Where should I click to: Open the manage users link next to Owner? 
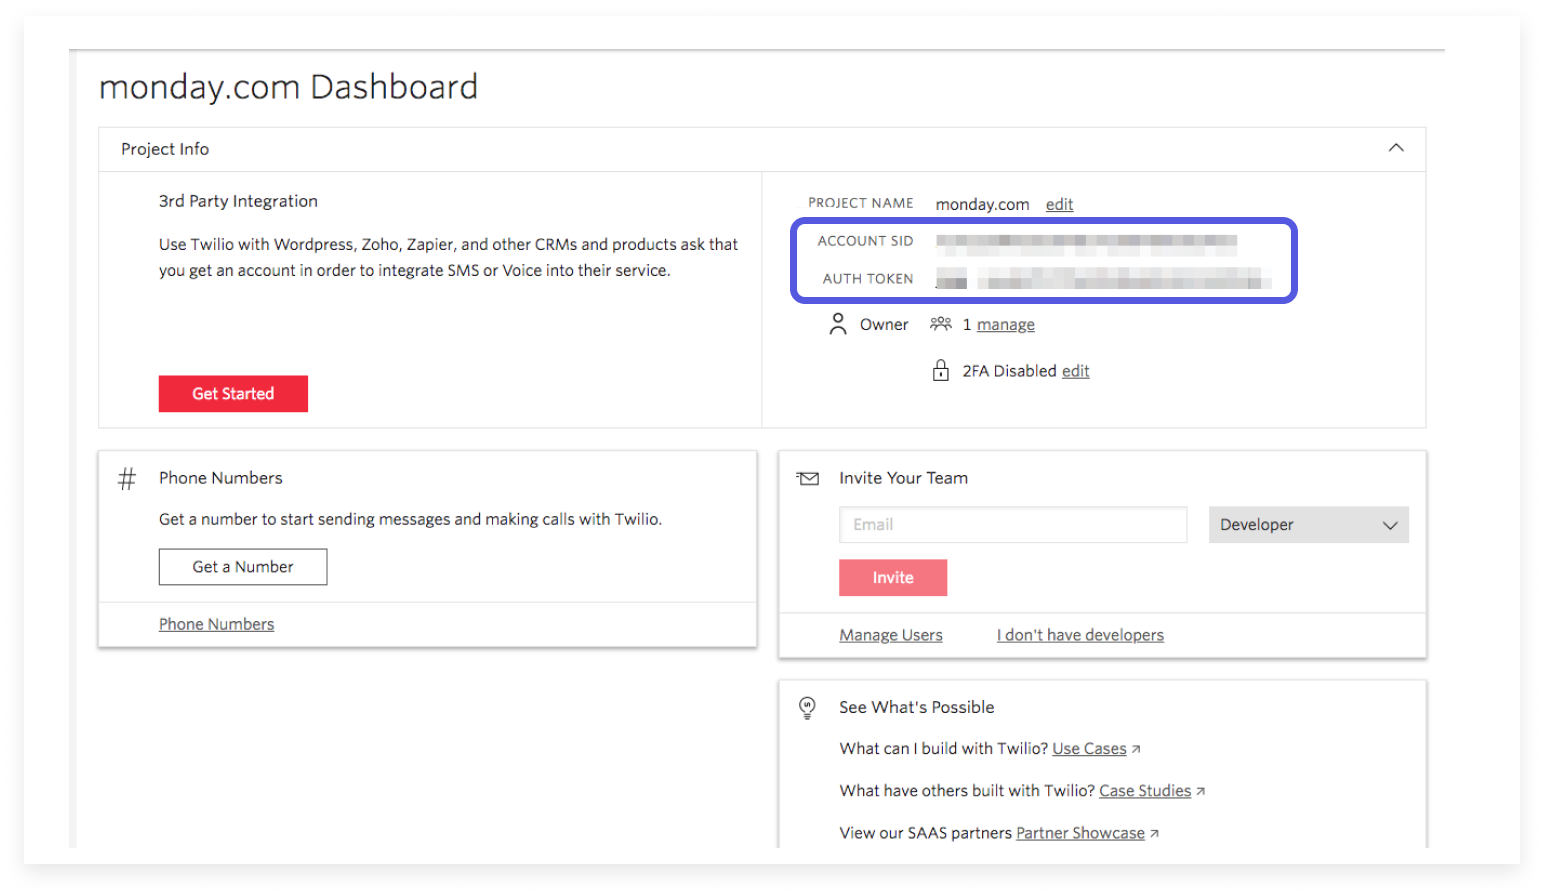pyautogui.click(x=1005, y=325)
